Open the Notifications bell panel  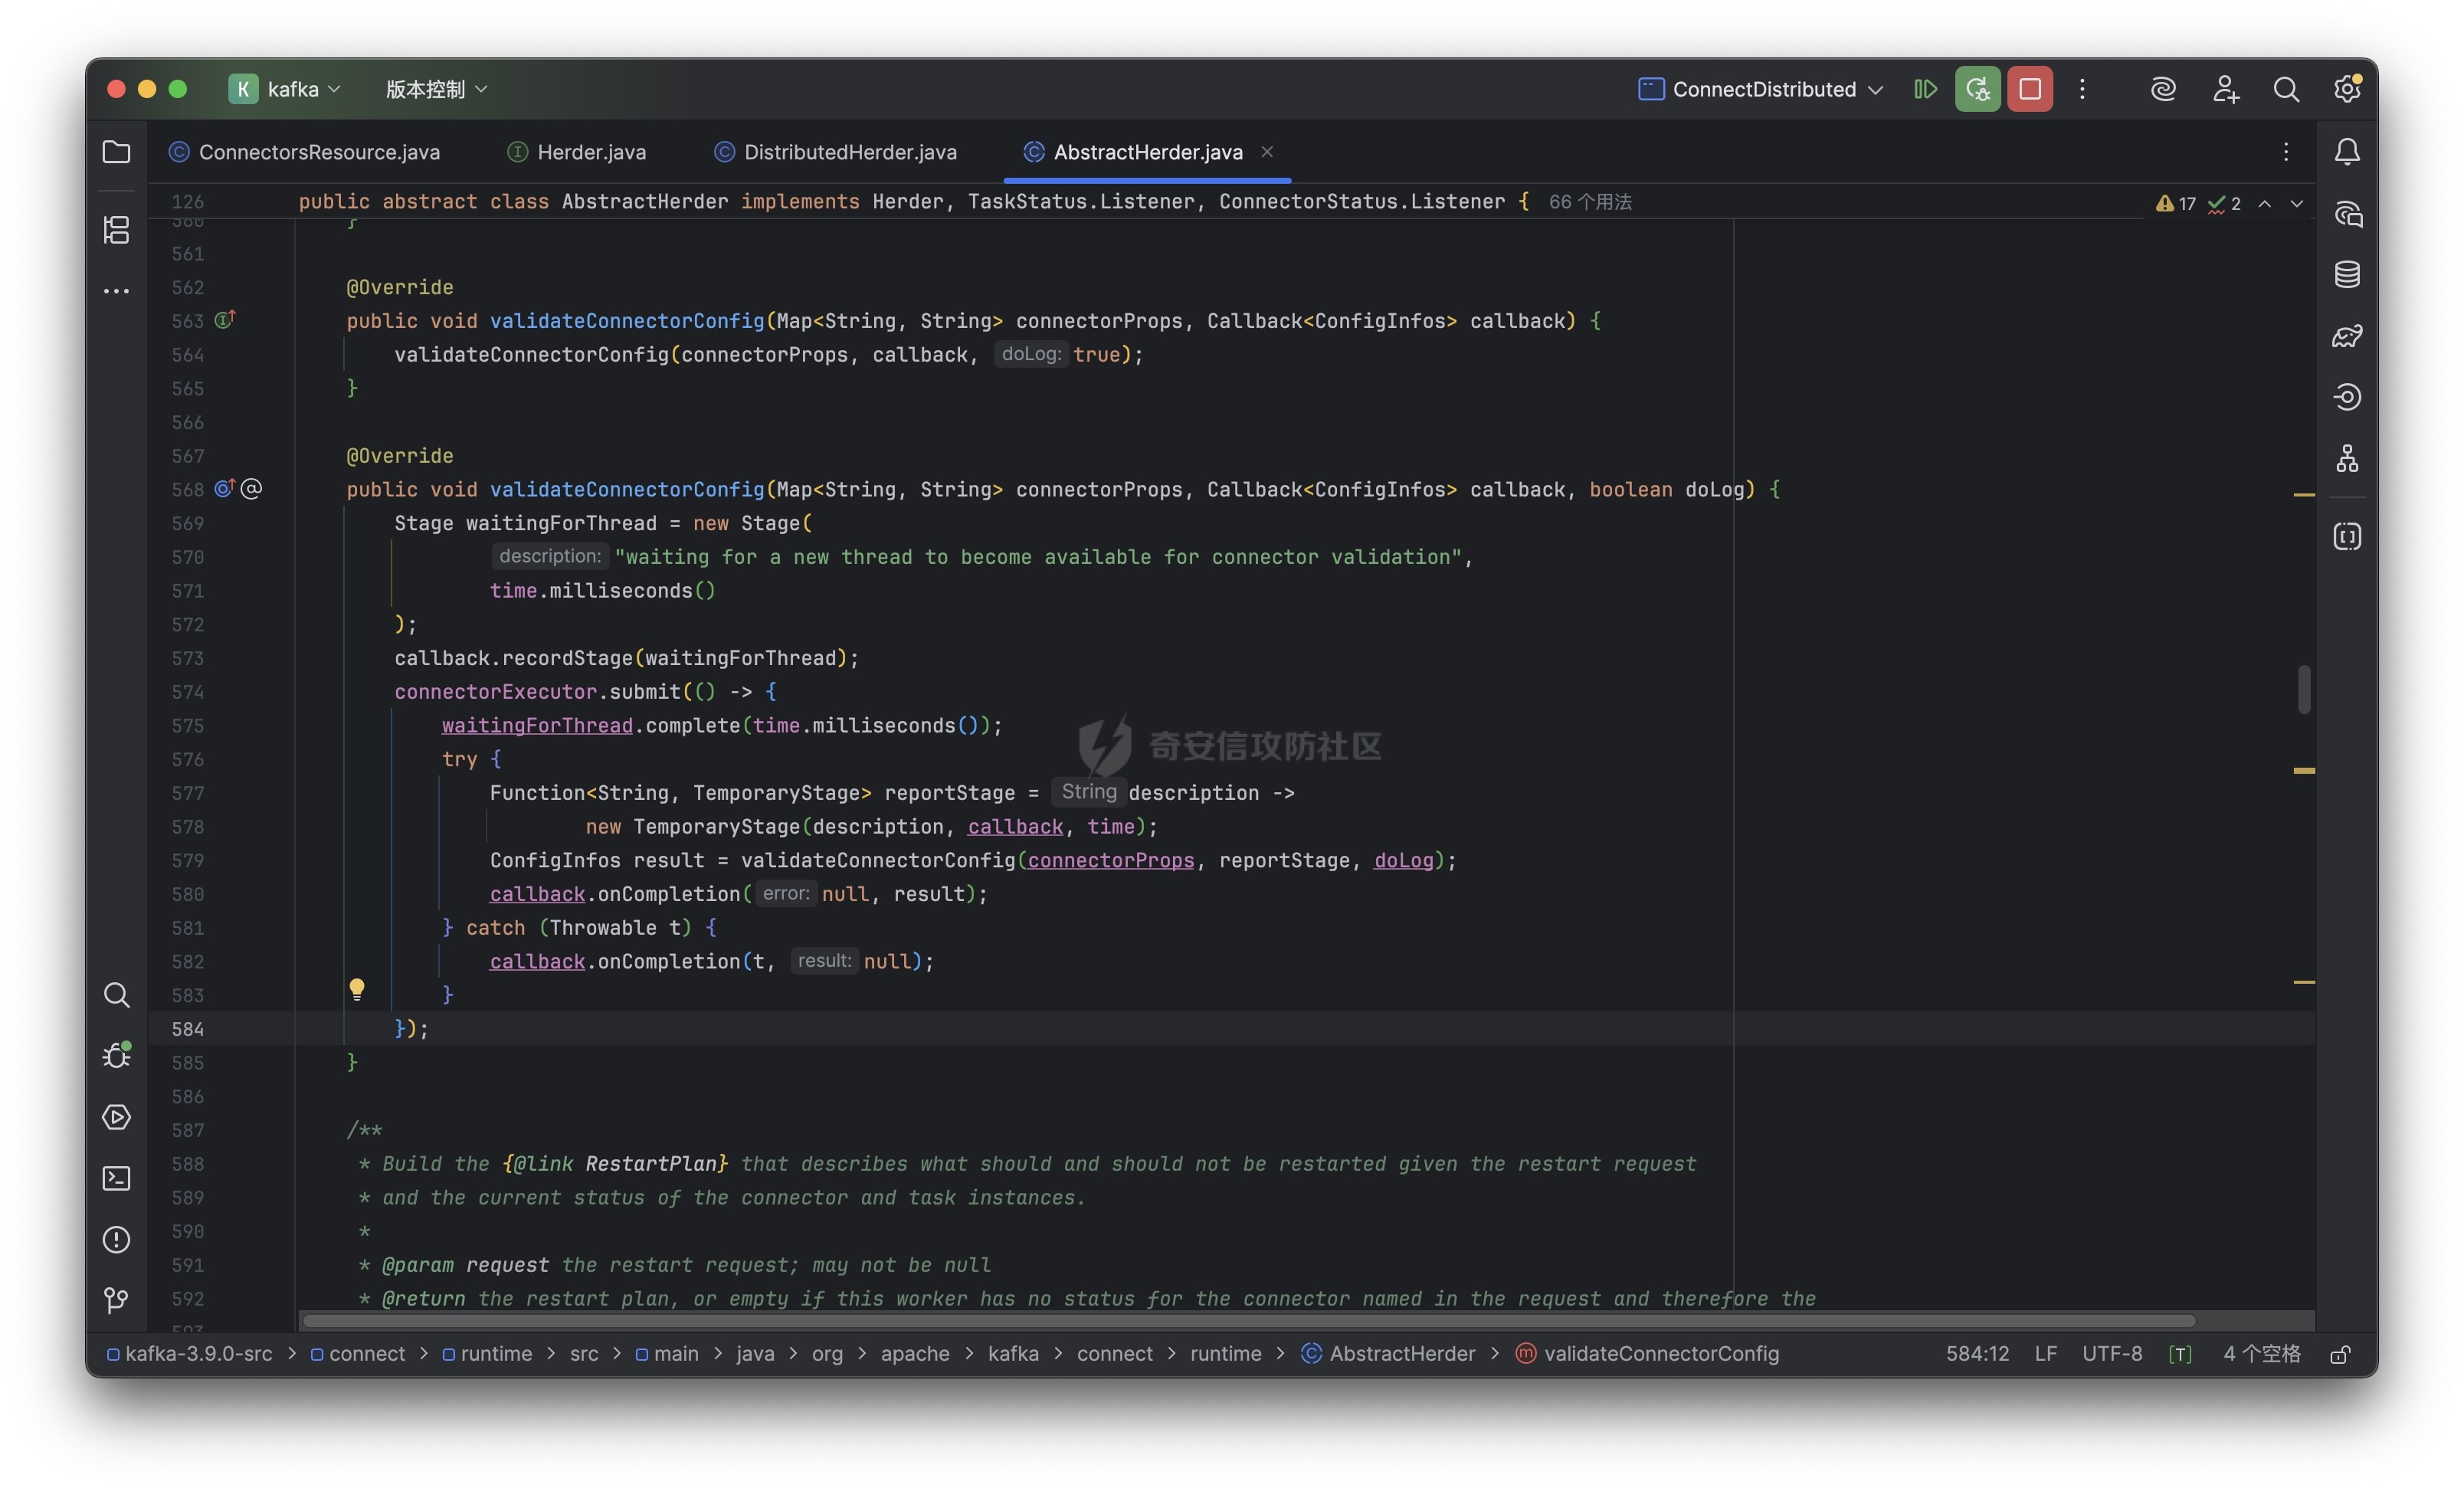coord(2347,152)
